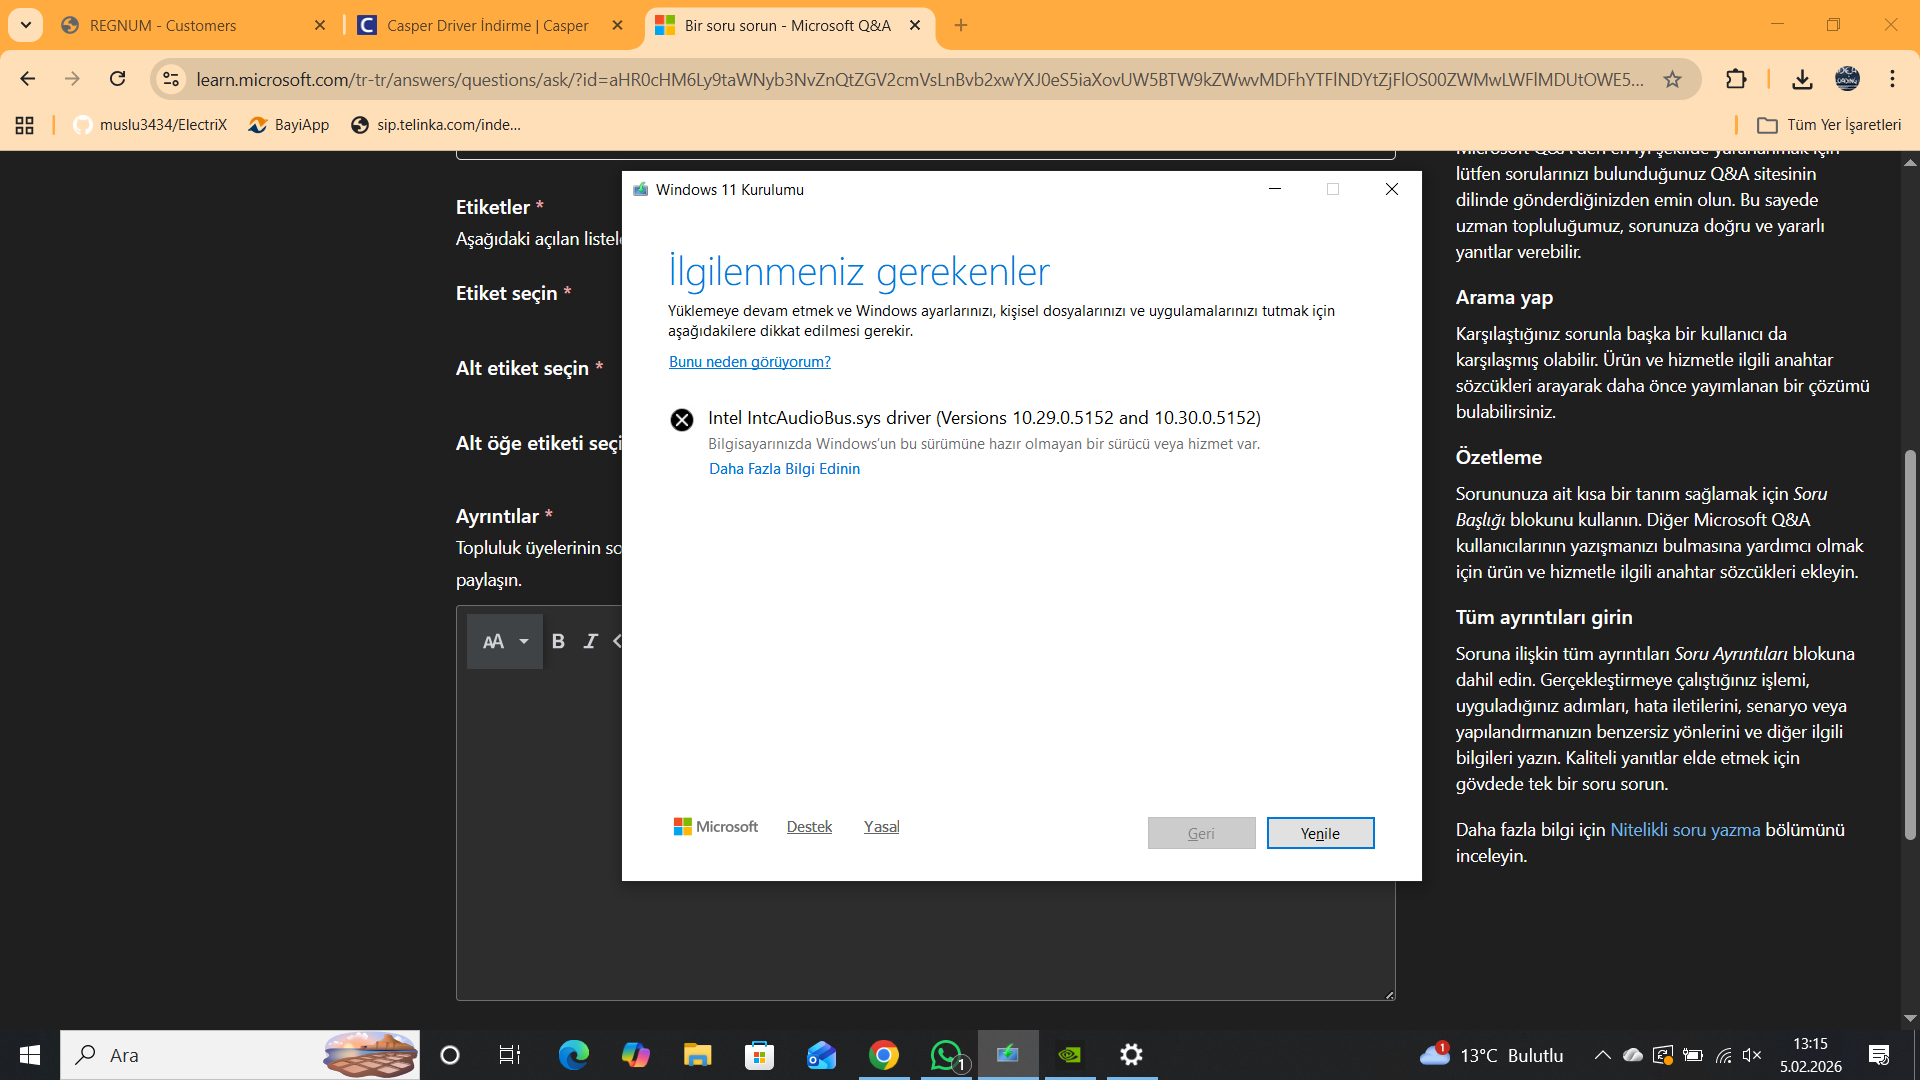This screenshot has height=1080, width=1920.
Task: Reload the current page
Action: coord(118,79)
